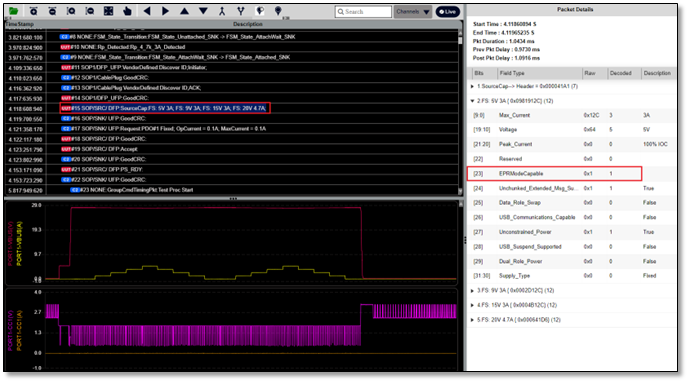Go to previous packet with left arrow
The height and width of the screenshot is (382, 688).
147,11
